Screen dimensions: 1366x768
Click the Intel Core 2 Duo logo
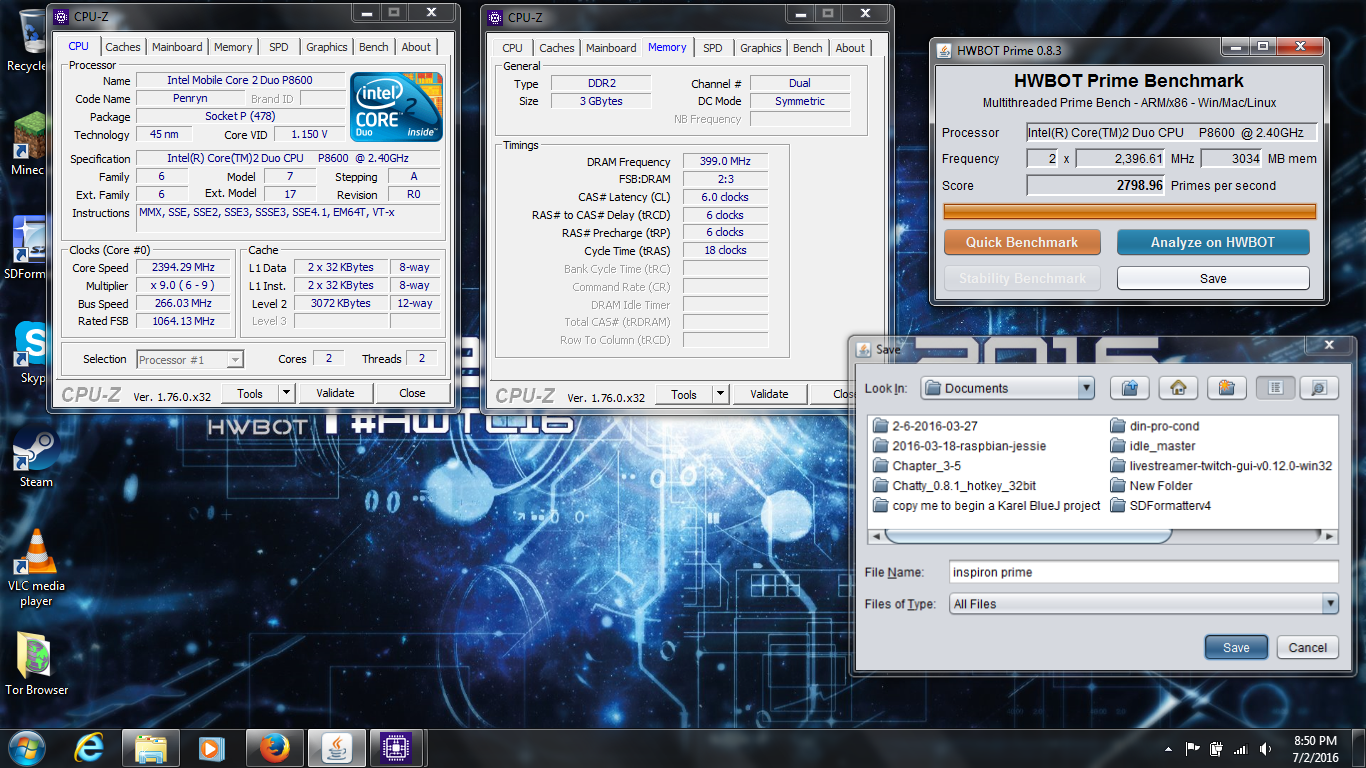(396, 107)
